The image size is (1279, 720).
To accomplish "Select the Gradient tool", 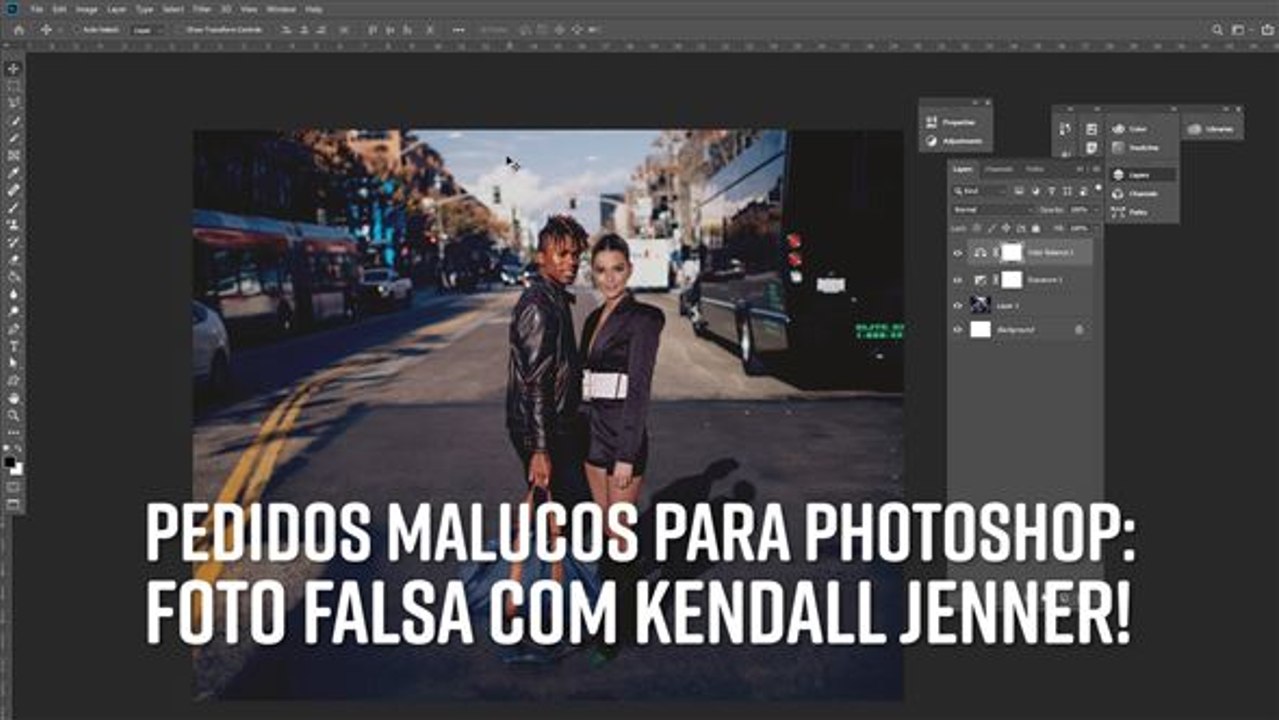I will pos(14,276).
